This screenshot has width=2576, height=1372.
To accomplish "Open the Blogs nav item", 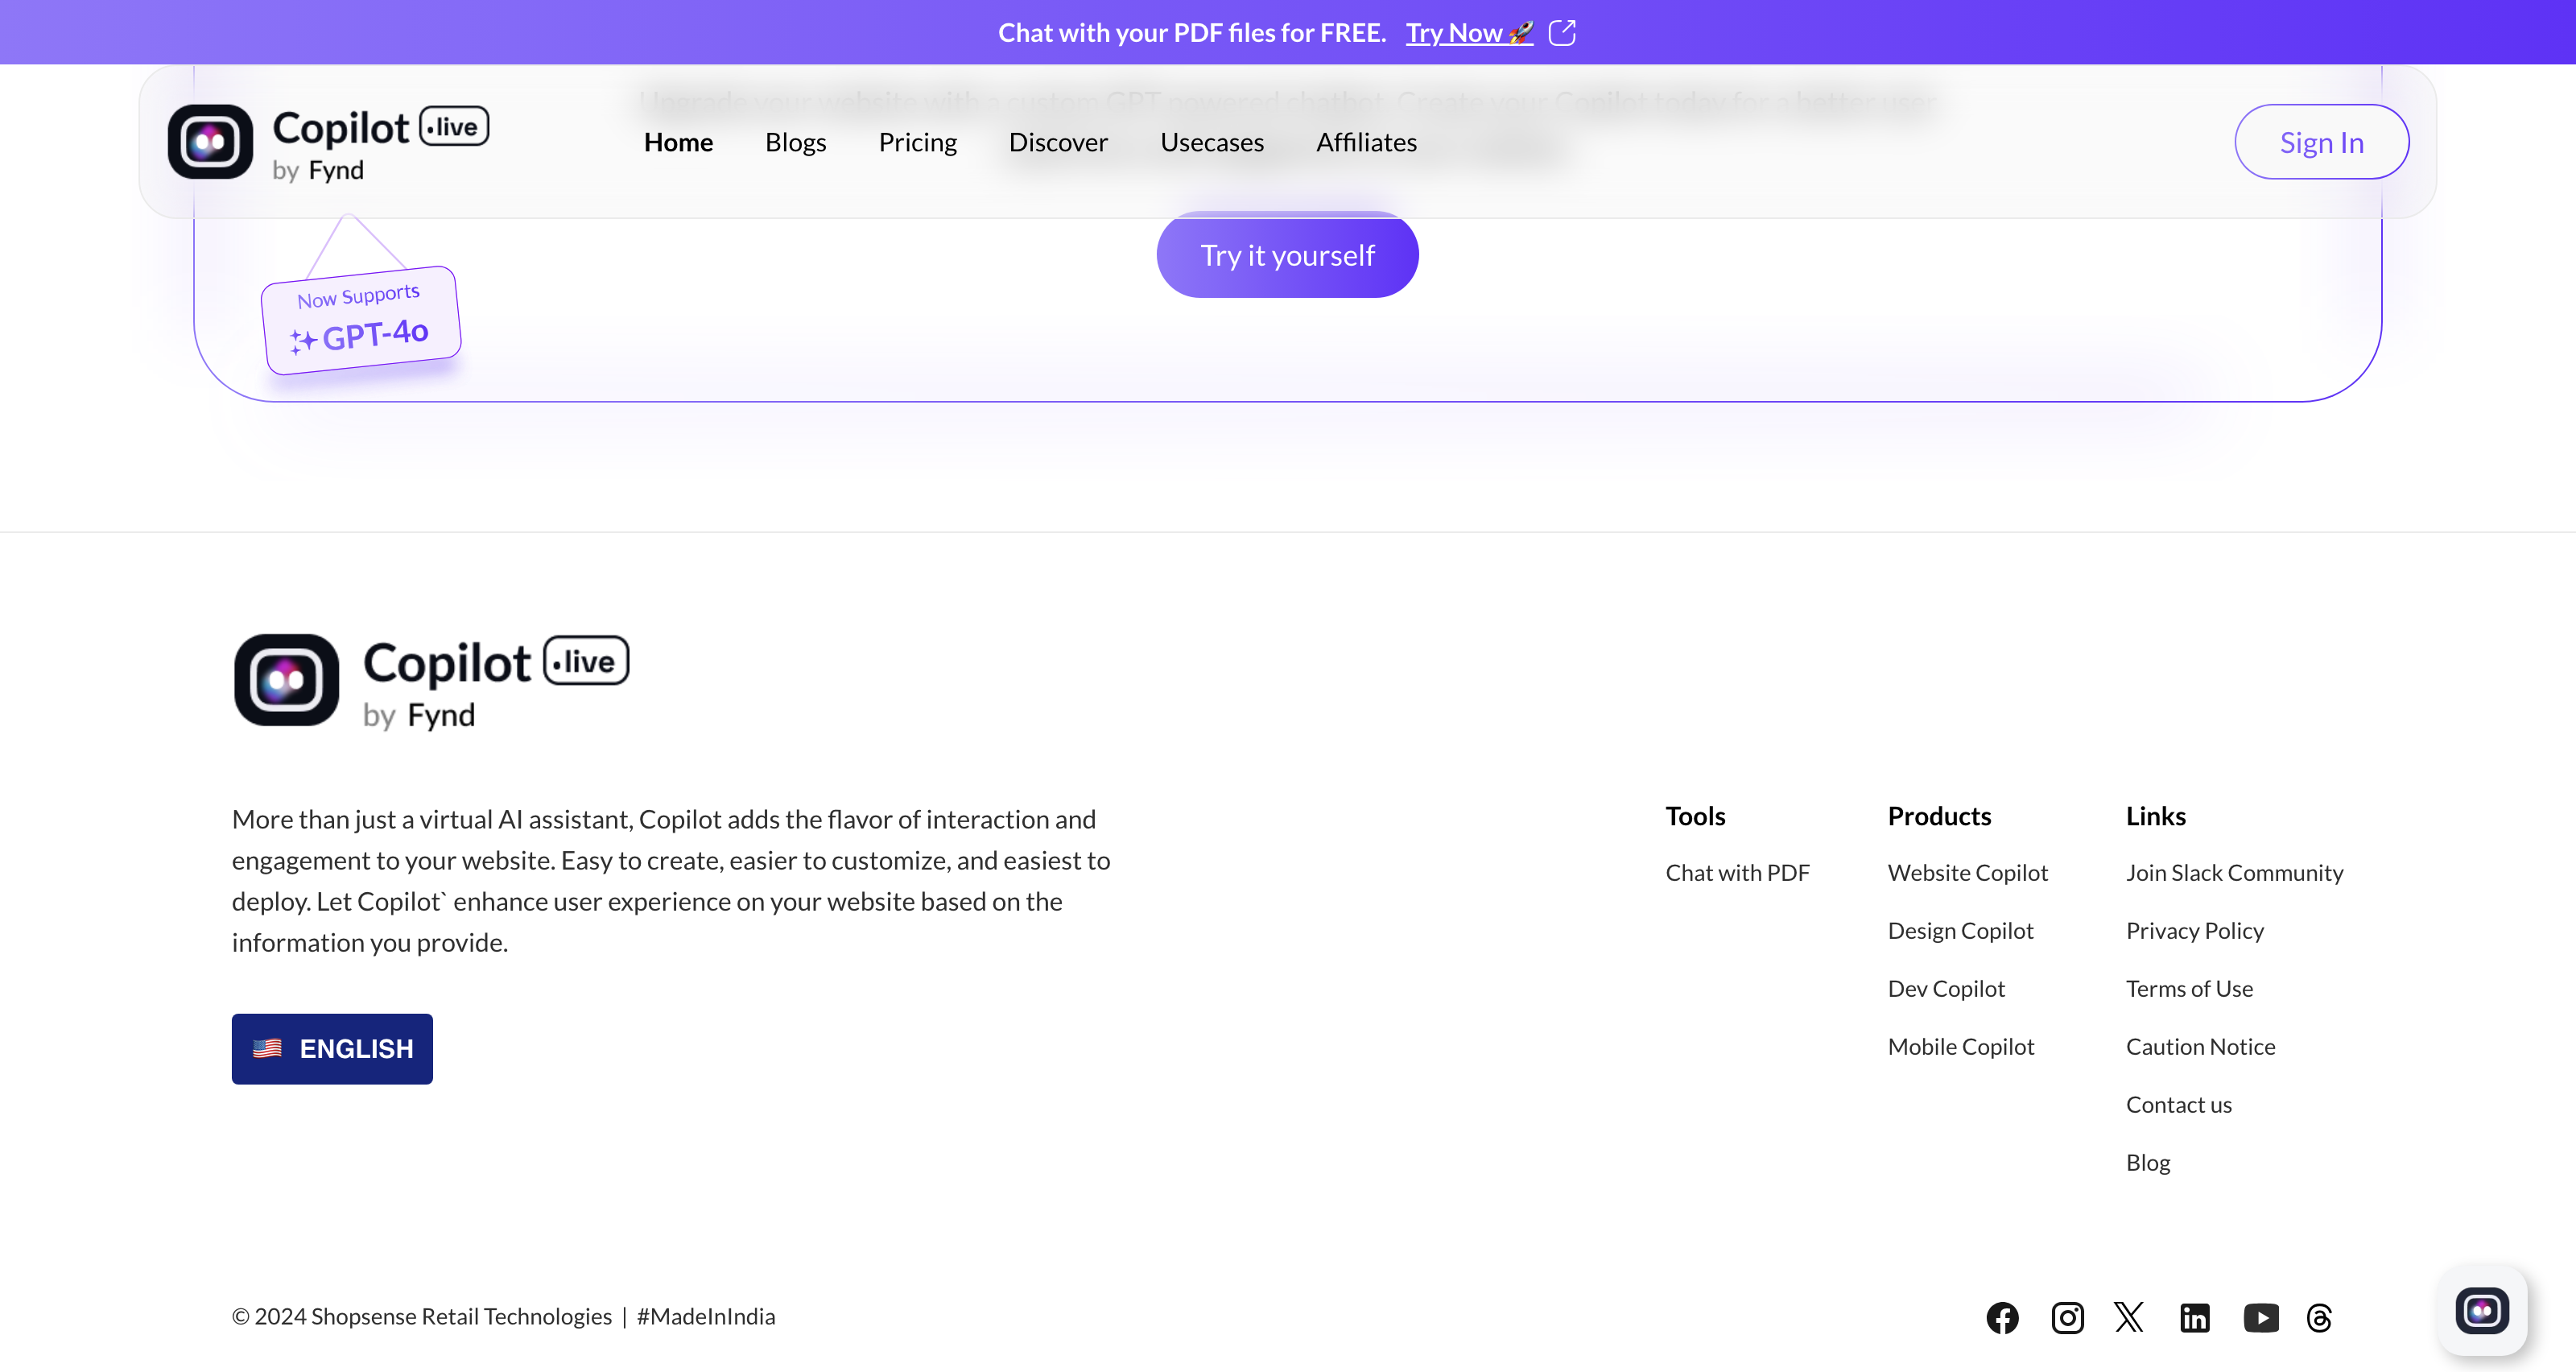I will coord(796,142).
